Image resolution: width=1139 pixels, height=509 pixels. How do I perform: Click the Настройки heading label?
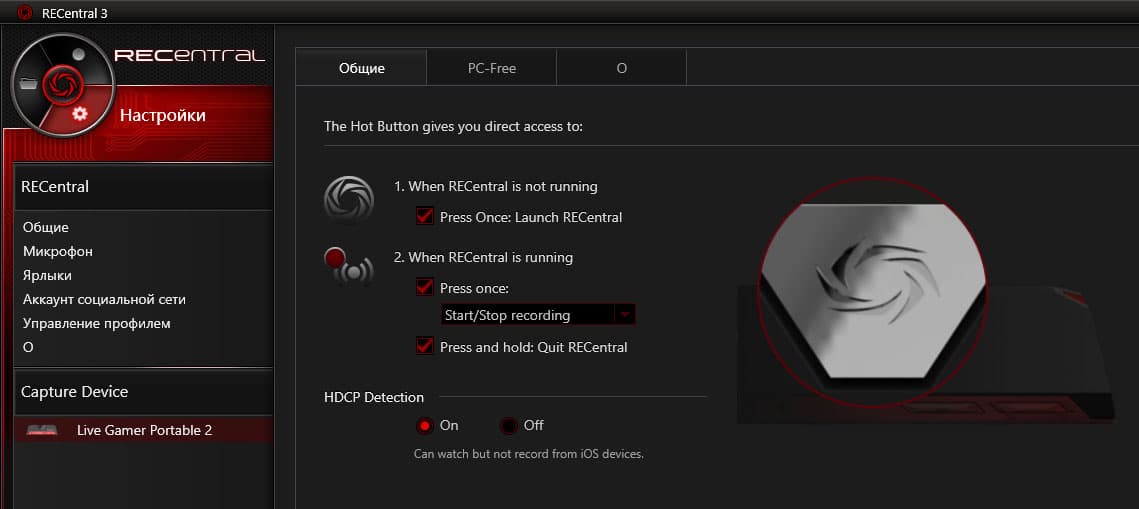pos(163,115)
